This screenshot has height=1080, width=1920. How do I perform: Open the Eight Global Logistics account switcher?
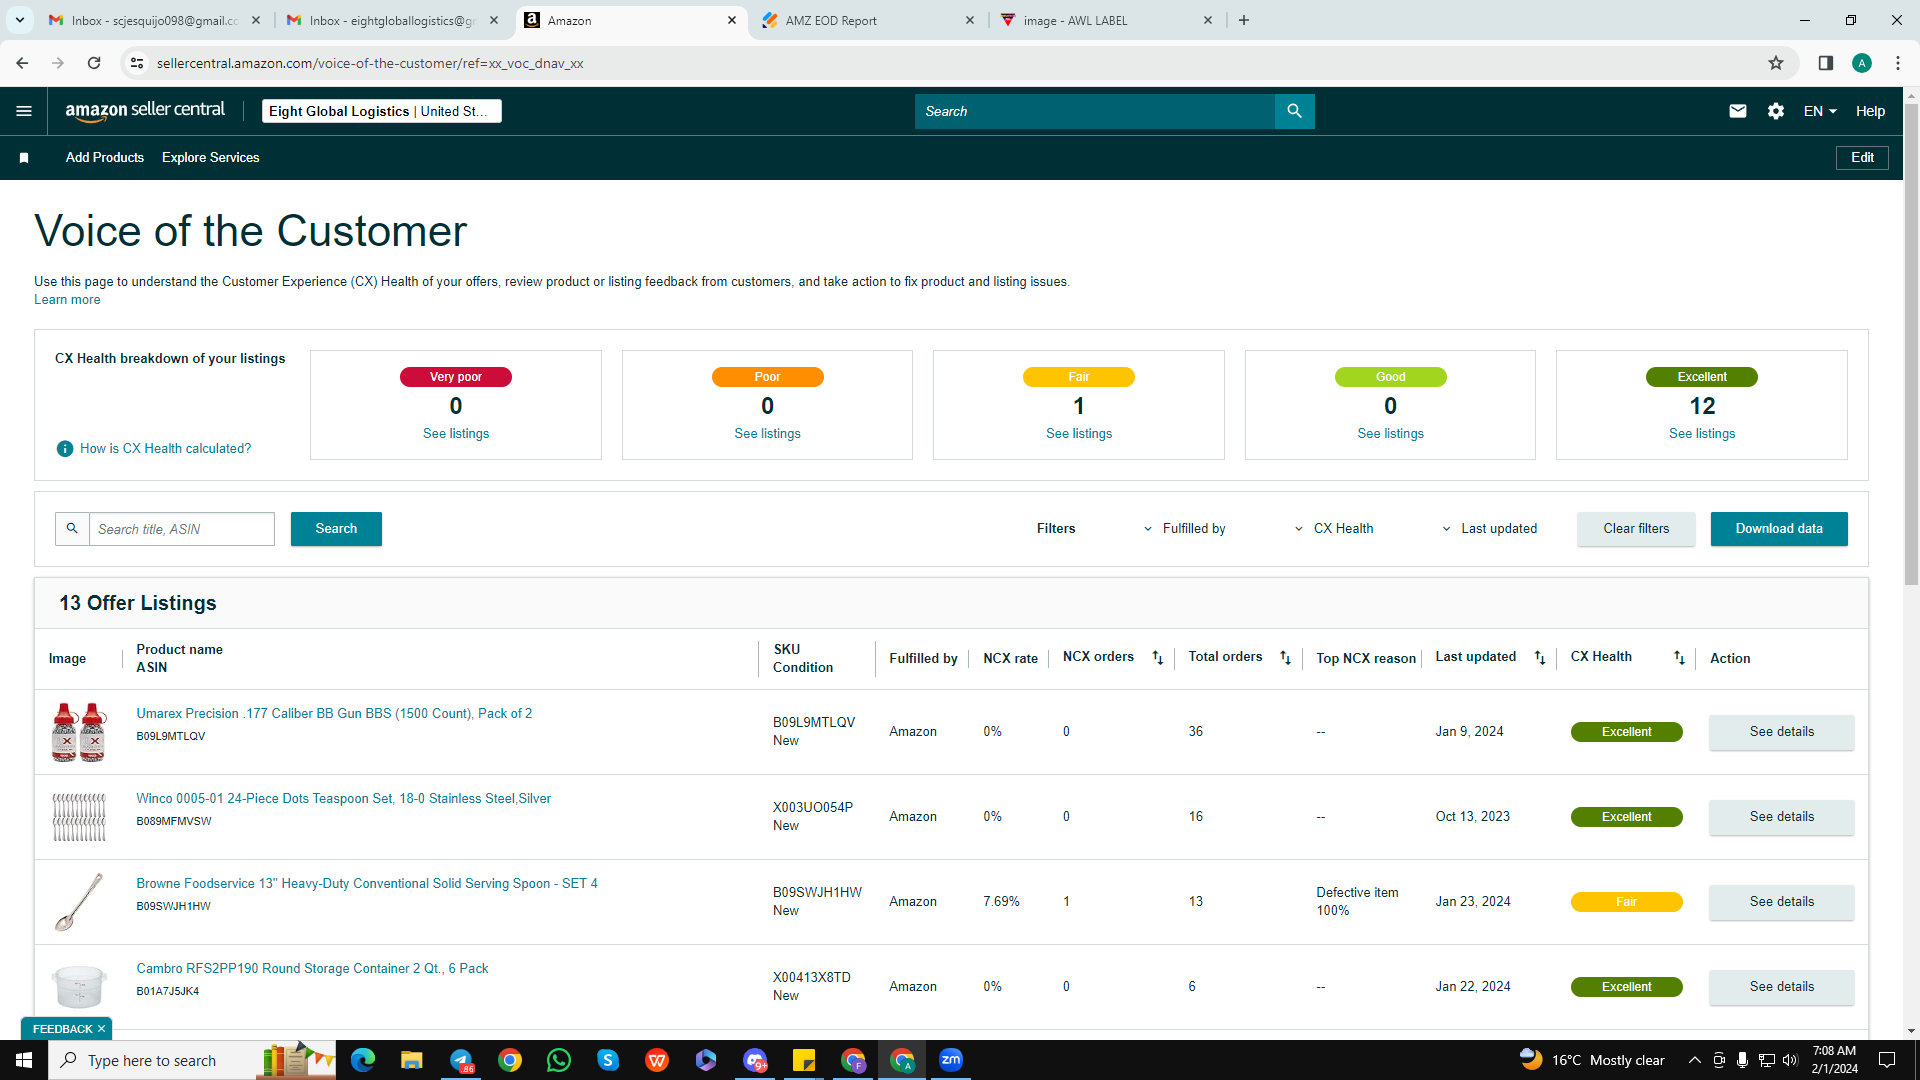(381, 111)
